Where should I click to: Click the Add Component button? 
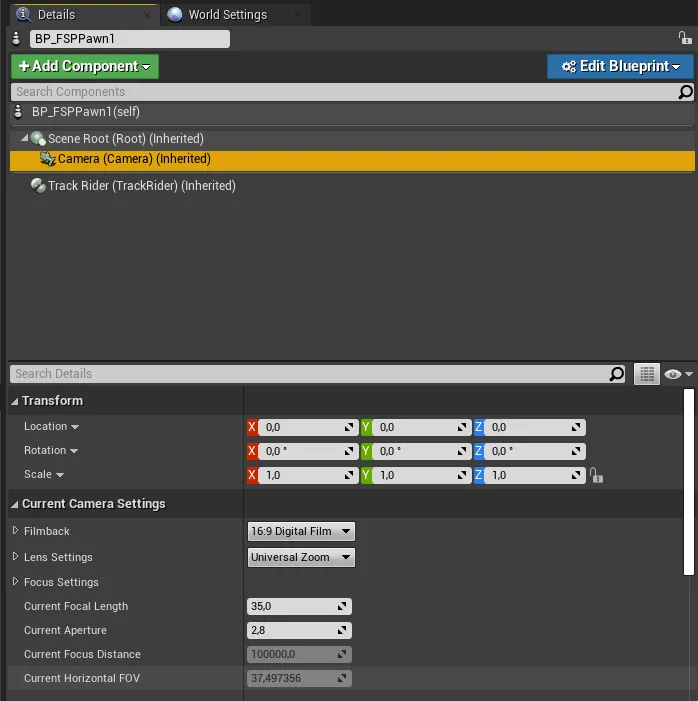tap(85, 66)
